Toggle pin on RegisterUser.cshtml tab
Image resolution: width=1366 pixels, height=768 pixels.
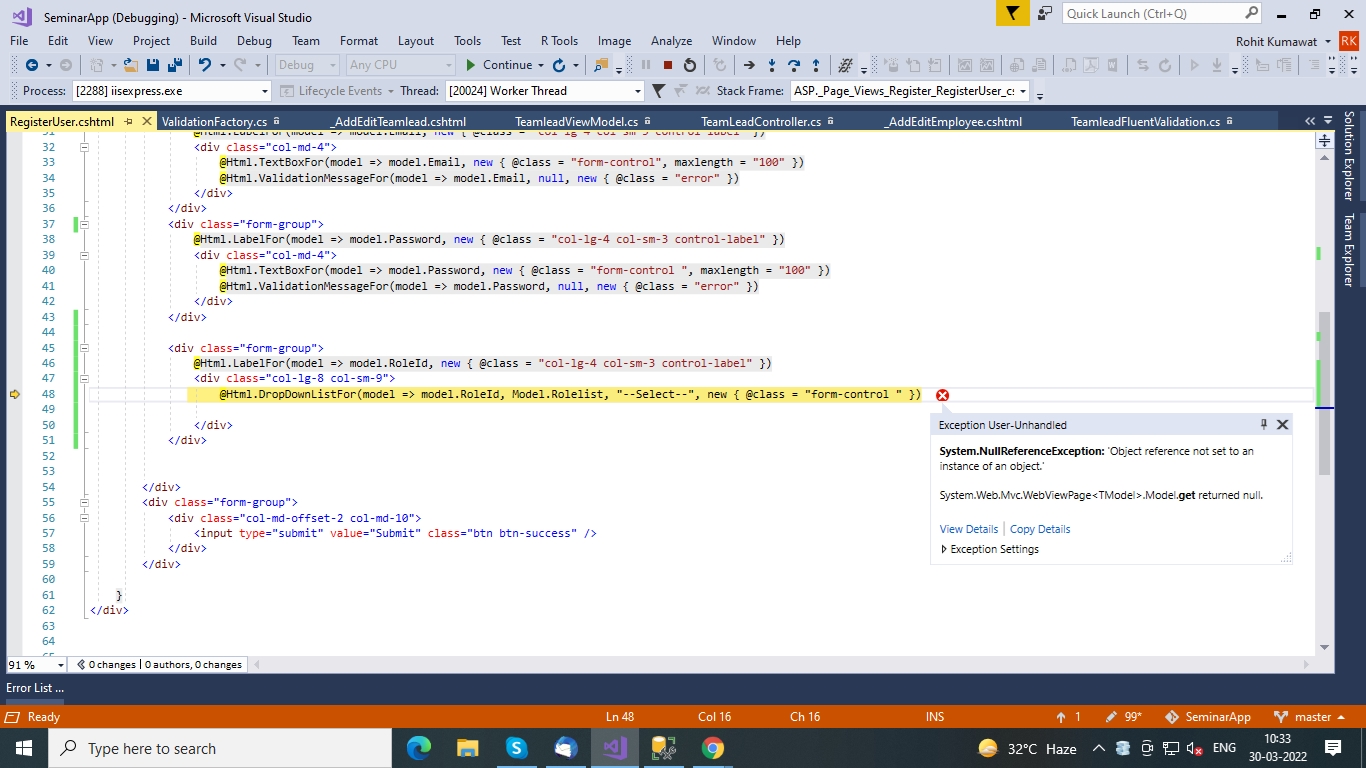129,122
